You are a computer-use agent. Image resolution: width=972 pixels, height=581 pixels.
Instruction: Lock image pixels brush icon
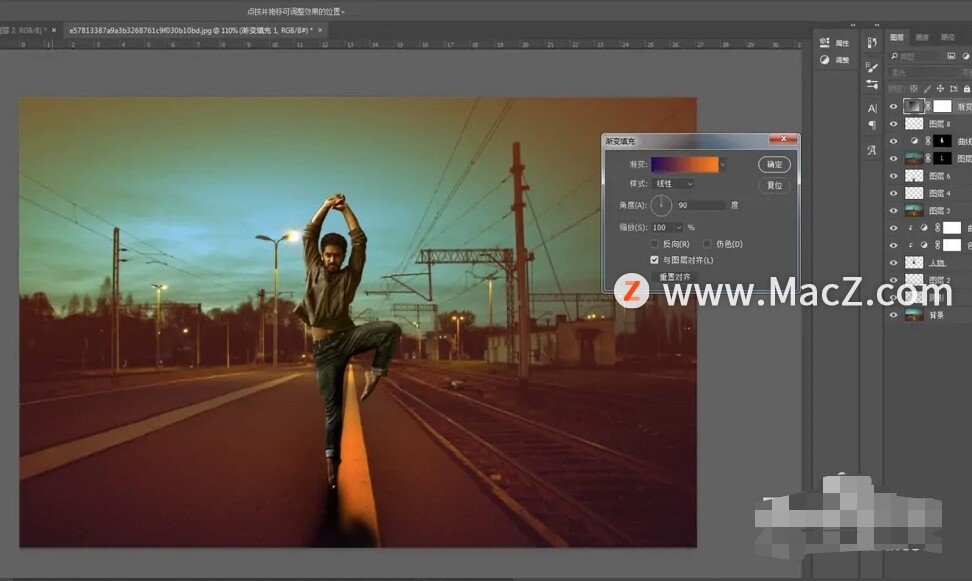click(x=927, y=89)
